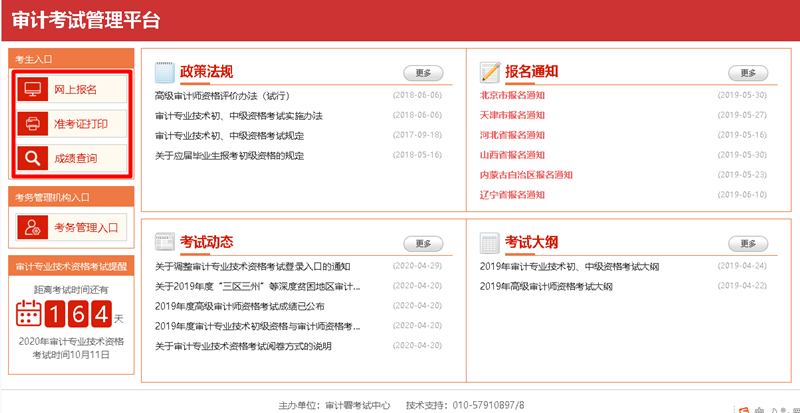This screenshot has width=800, height=413.
Task: Click the magnifier icon for 成绩查询
Action: [x=33, y=158]
